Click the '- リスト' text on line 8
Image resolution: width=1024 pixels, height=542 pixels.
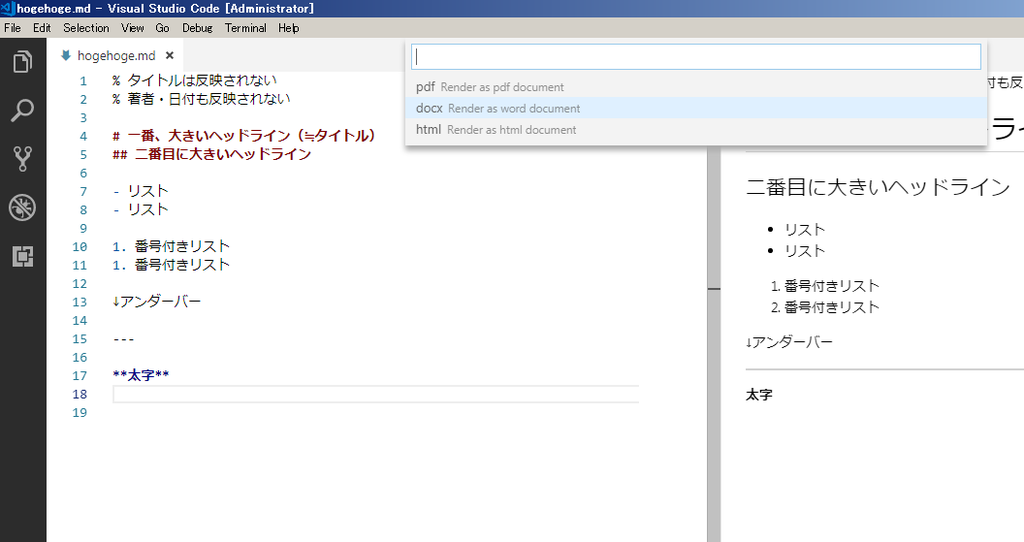pyautogui.click(x=140, y=210)
